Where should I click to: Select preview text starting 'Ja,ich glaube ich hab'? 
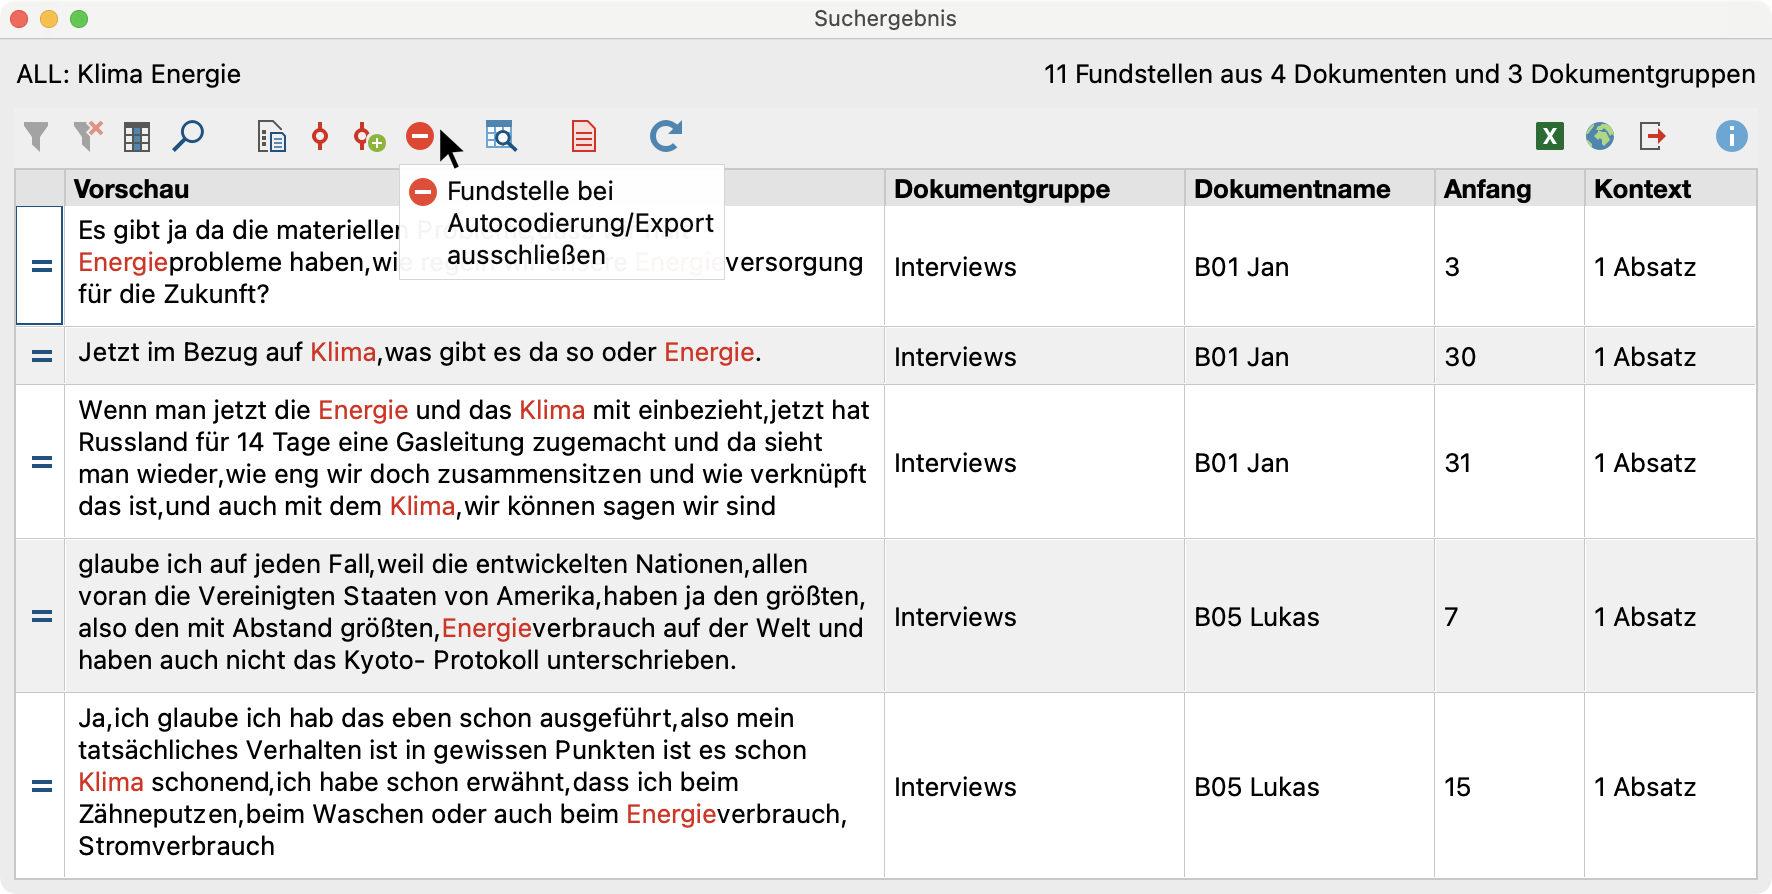(x=463, y=782)
